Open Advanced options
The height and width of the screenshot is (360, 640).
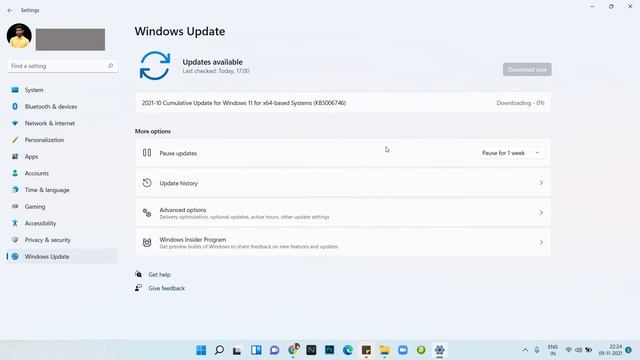[343, 213]
